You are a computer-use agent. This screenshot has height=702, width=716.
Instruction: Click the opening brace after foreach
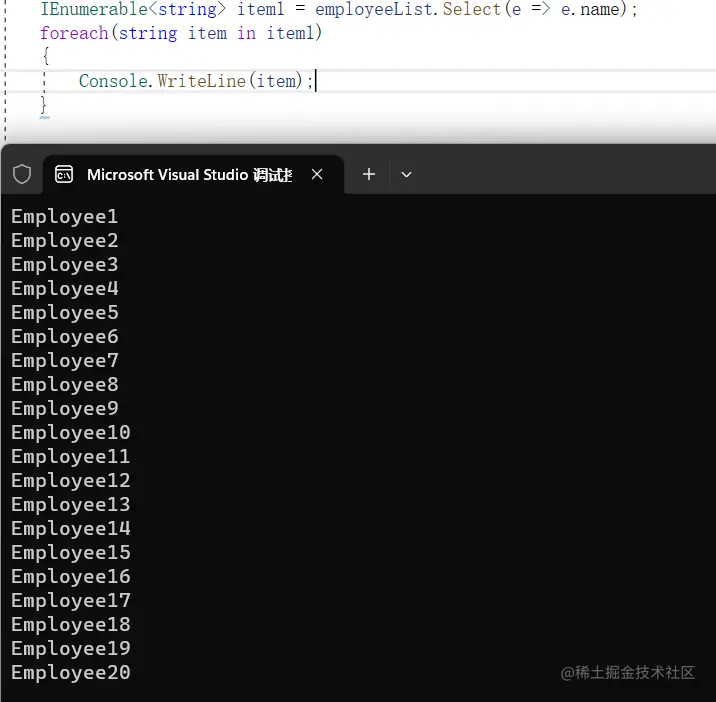pos(45,57)
